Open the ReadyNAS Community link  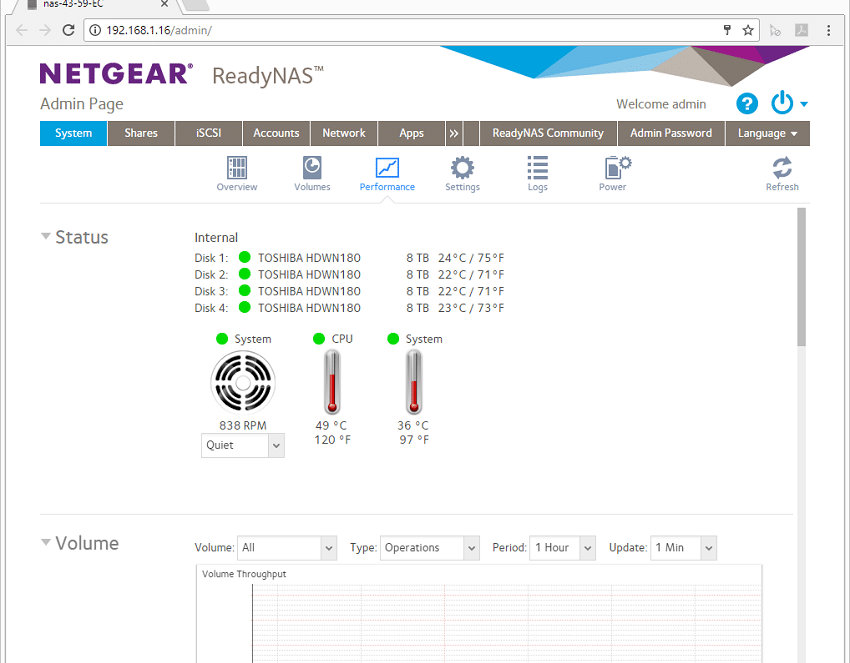point(548,133)
